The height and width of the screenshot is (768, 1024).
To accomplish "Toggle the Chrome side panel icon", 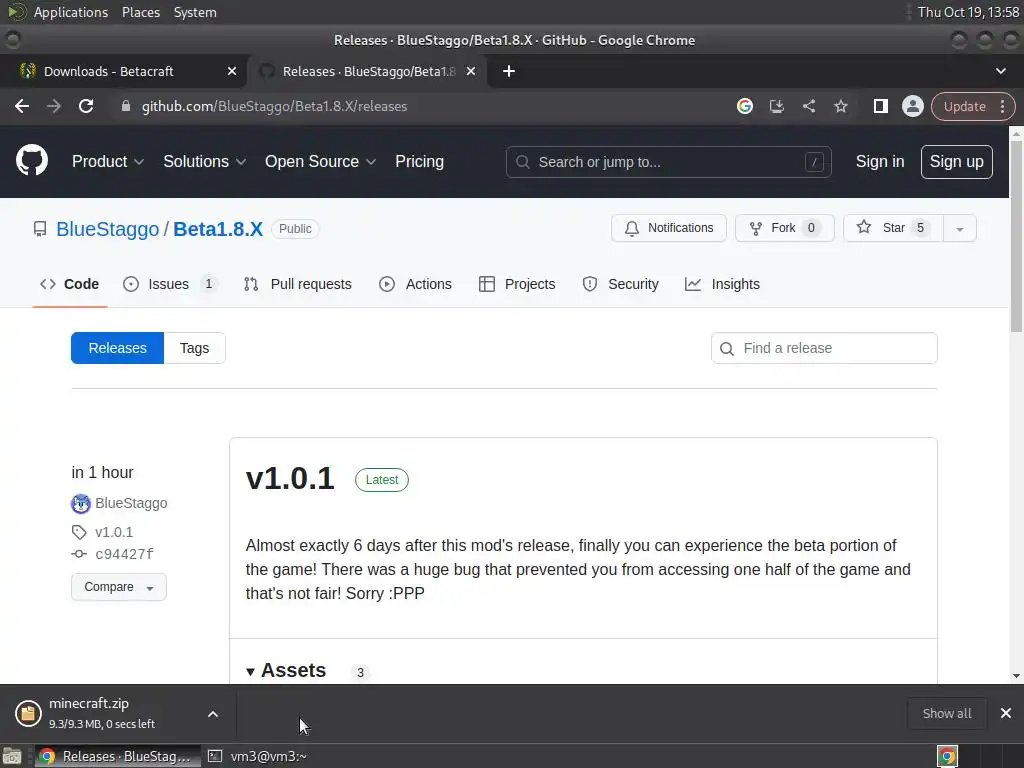I will tap(880, 106).
